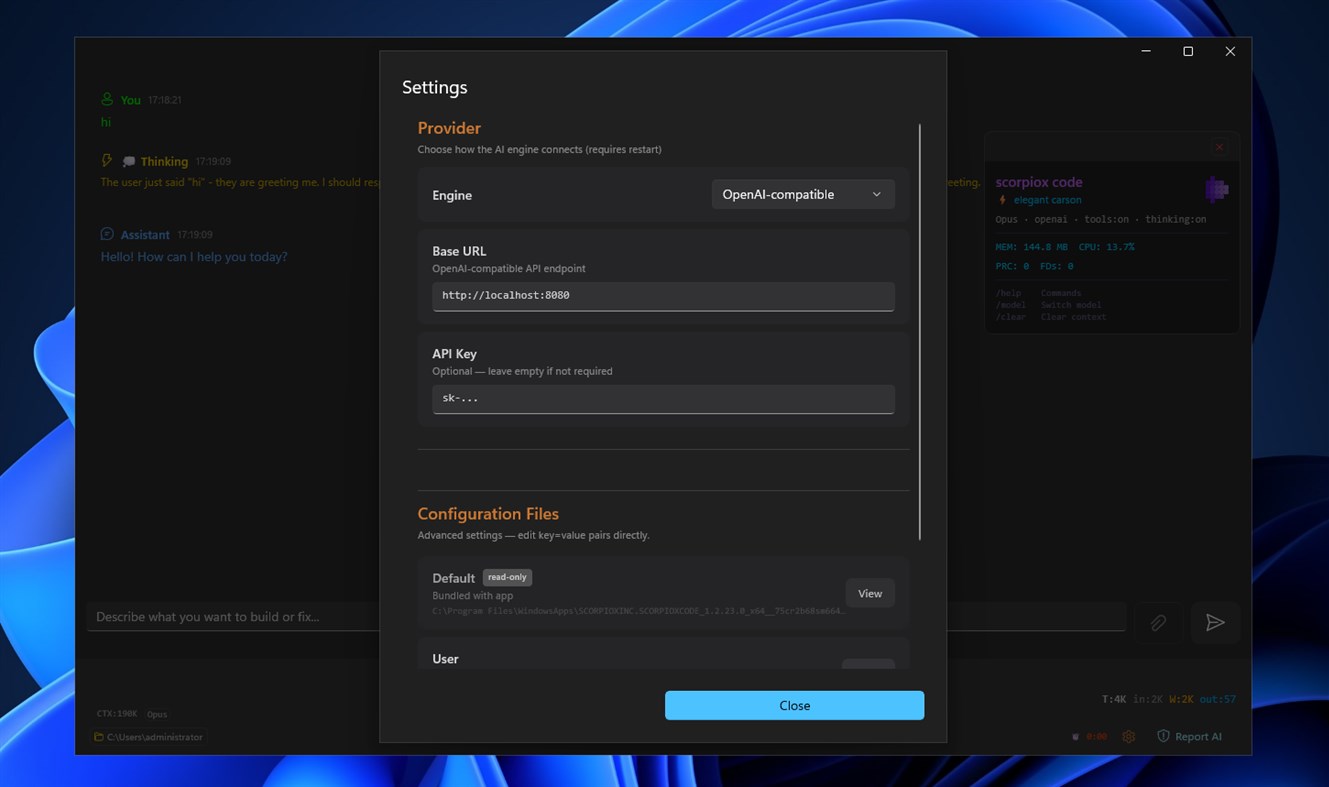Open settings via the gear icon

click(1129, 737)
